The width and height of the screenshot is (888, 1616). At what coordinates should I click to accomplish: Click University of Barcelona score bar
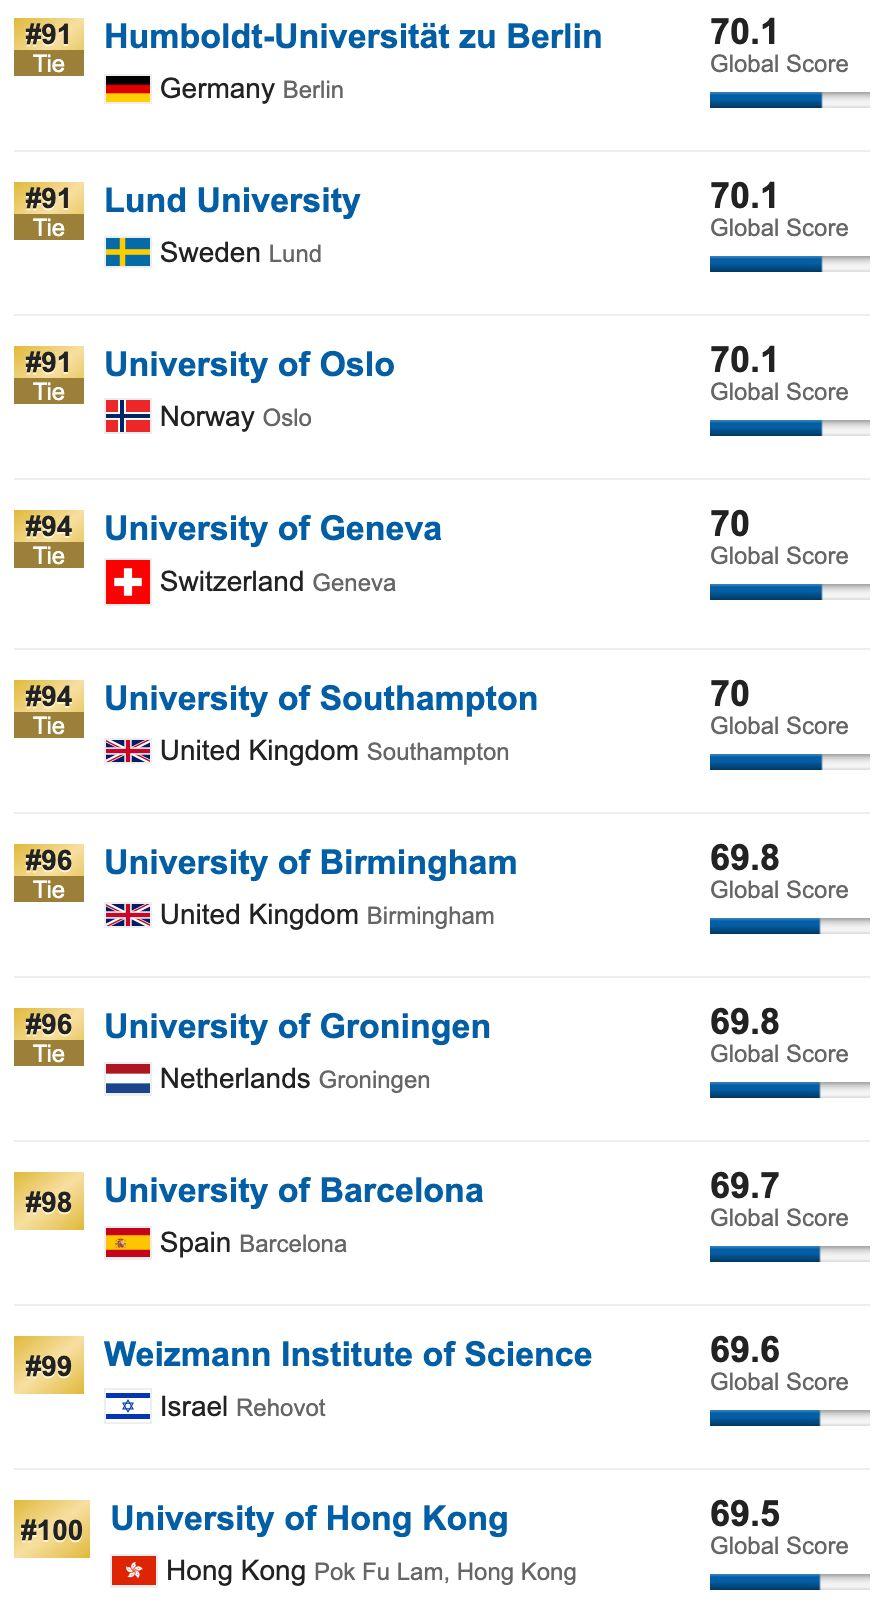tap(789, 1254)
